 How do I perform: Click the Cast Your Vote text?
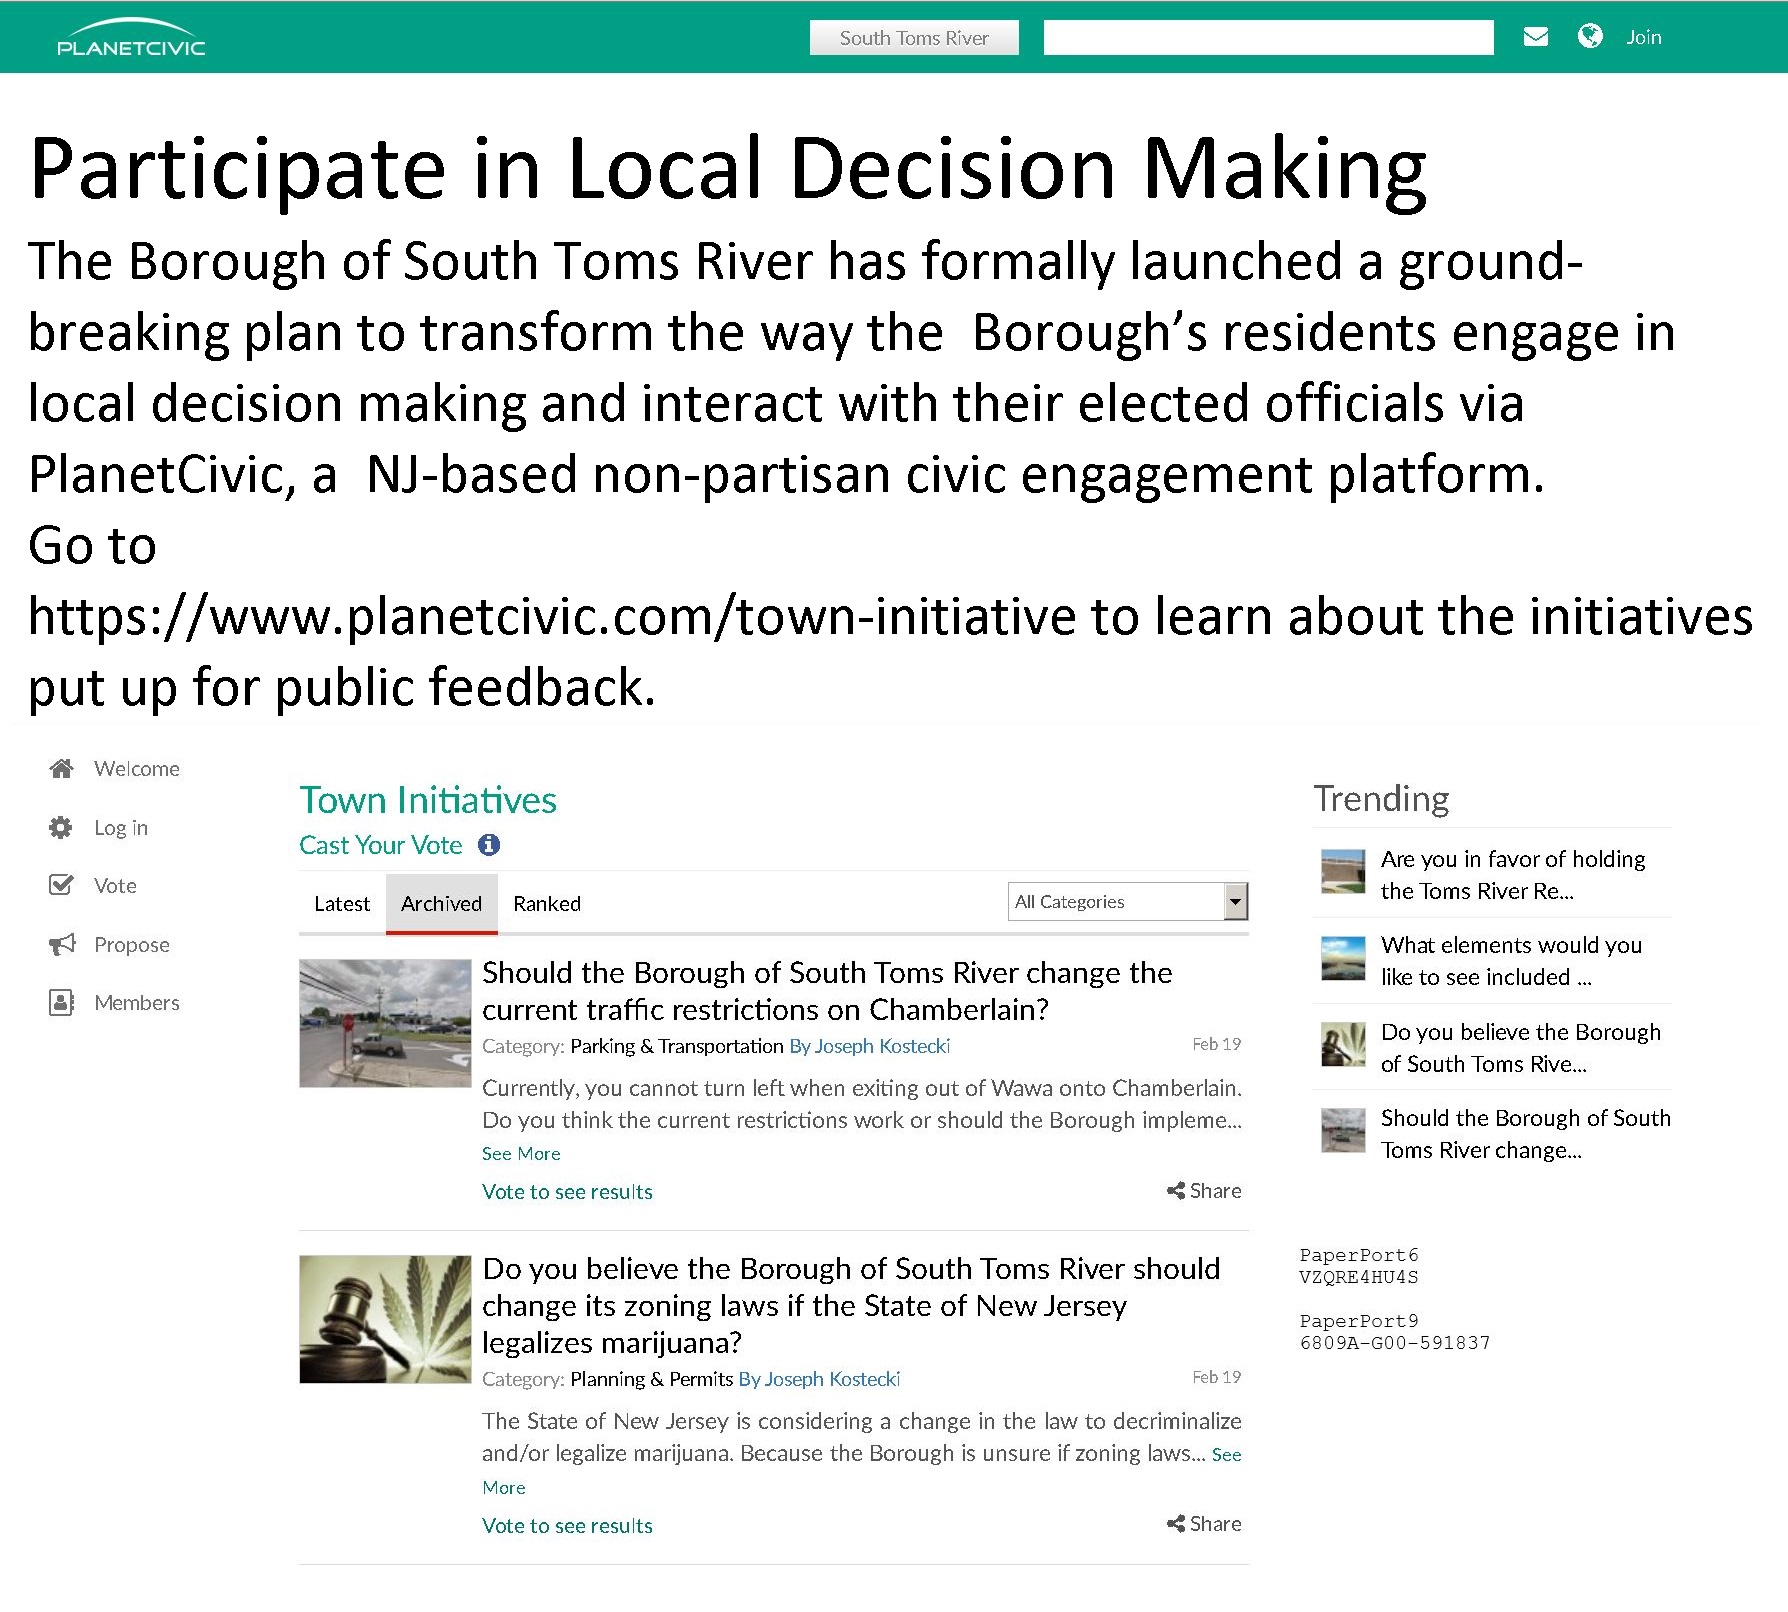coord(381,845)
